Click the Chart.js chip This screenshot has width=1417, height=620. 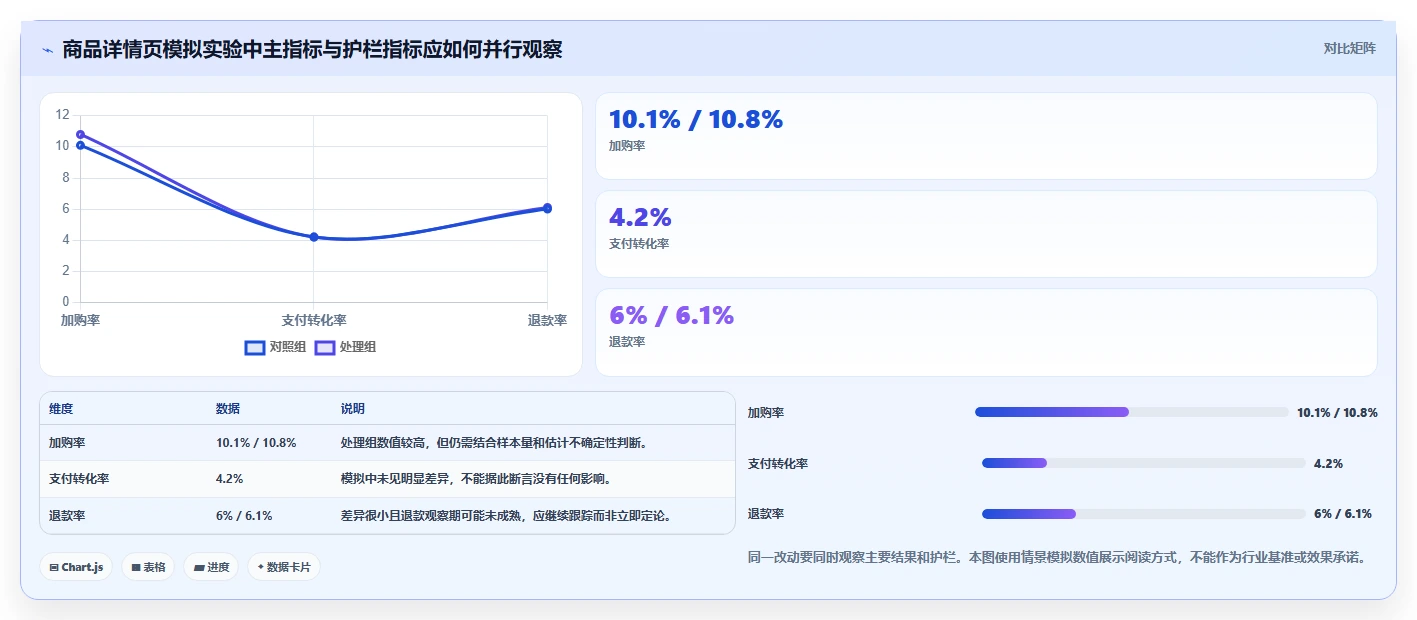(x=77, y=567)
